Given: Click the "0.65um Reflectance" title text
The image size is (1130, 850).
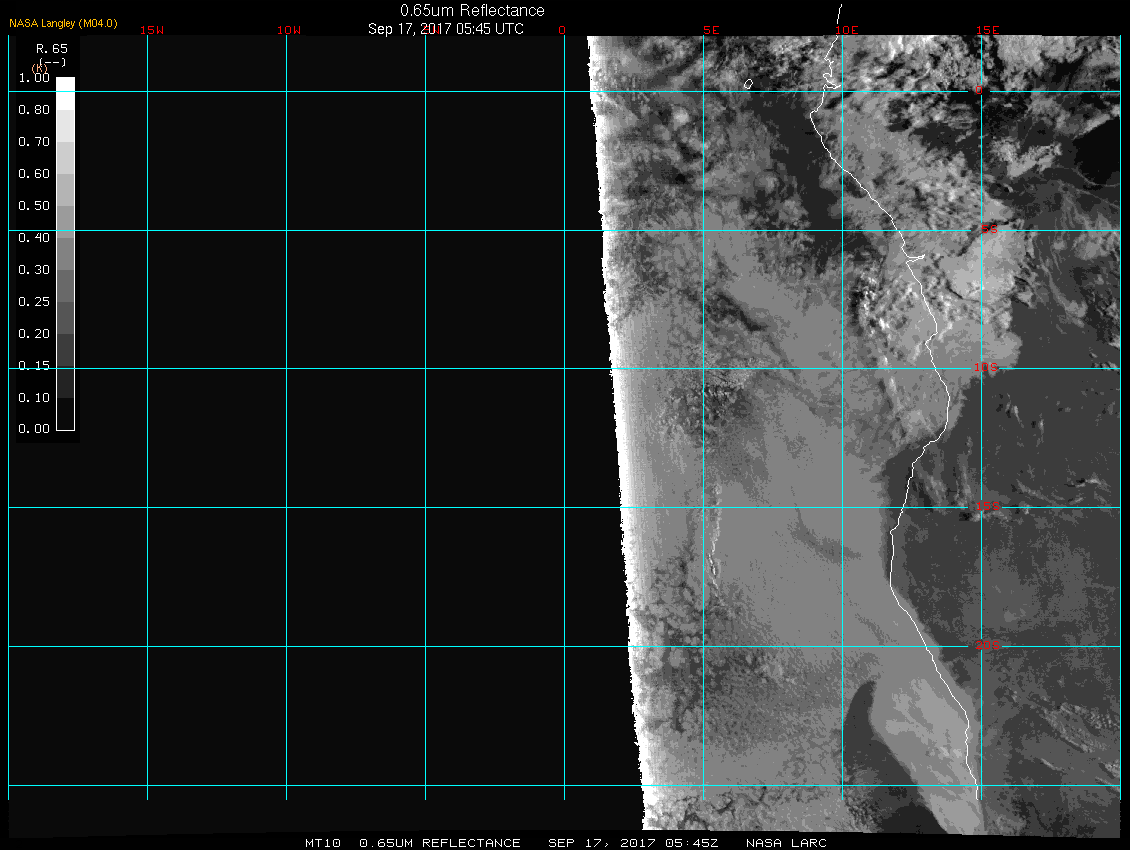Looking at the screenshot, I should coord(472,11).
